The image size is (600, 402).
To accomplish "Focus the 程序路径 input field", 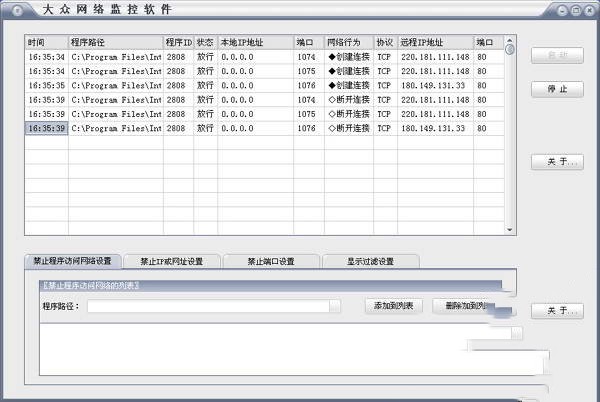I will 210,306.
